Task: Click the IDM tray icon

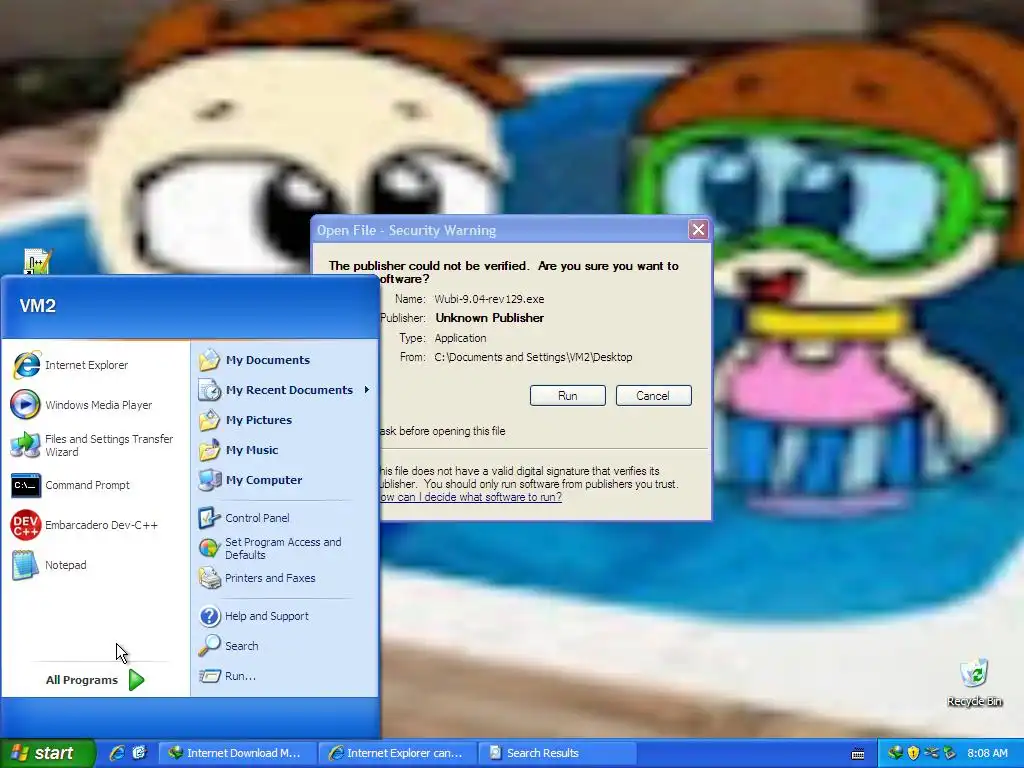Action: [895, 753]
